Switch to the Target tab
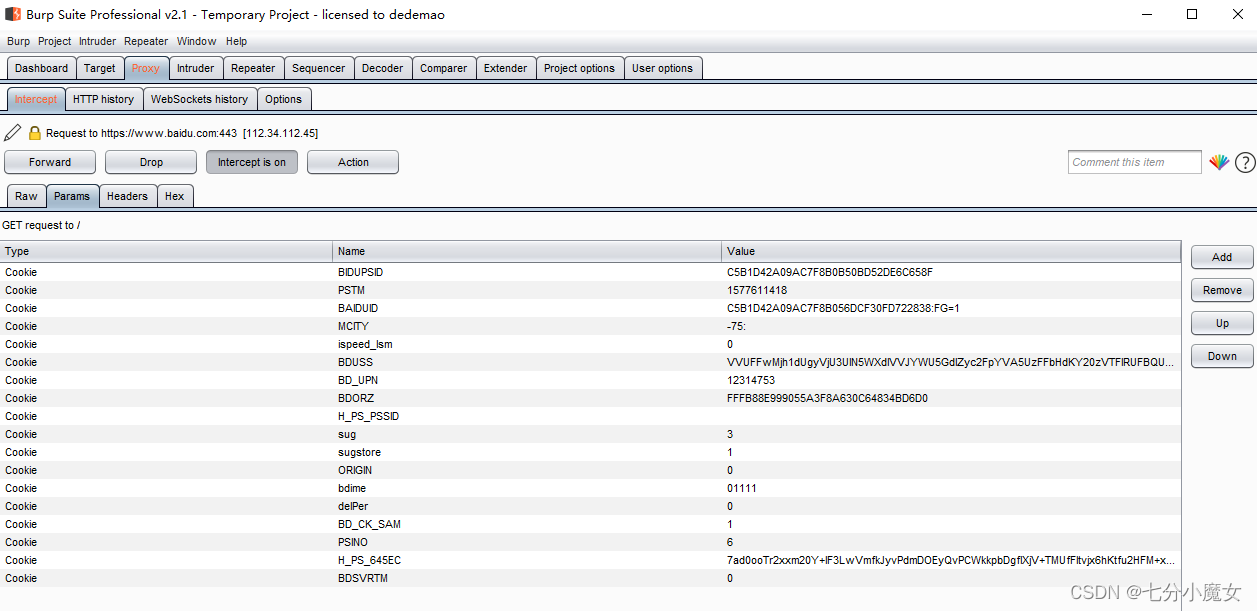Image resolution: width=1257 pixels, height=611 pixels. [x=100, y=68]
